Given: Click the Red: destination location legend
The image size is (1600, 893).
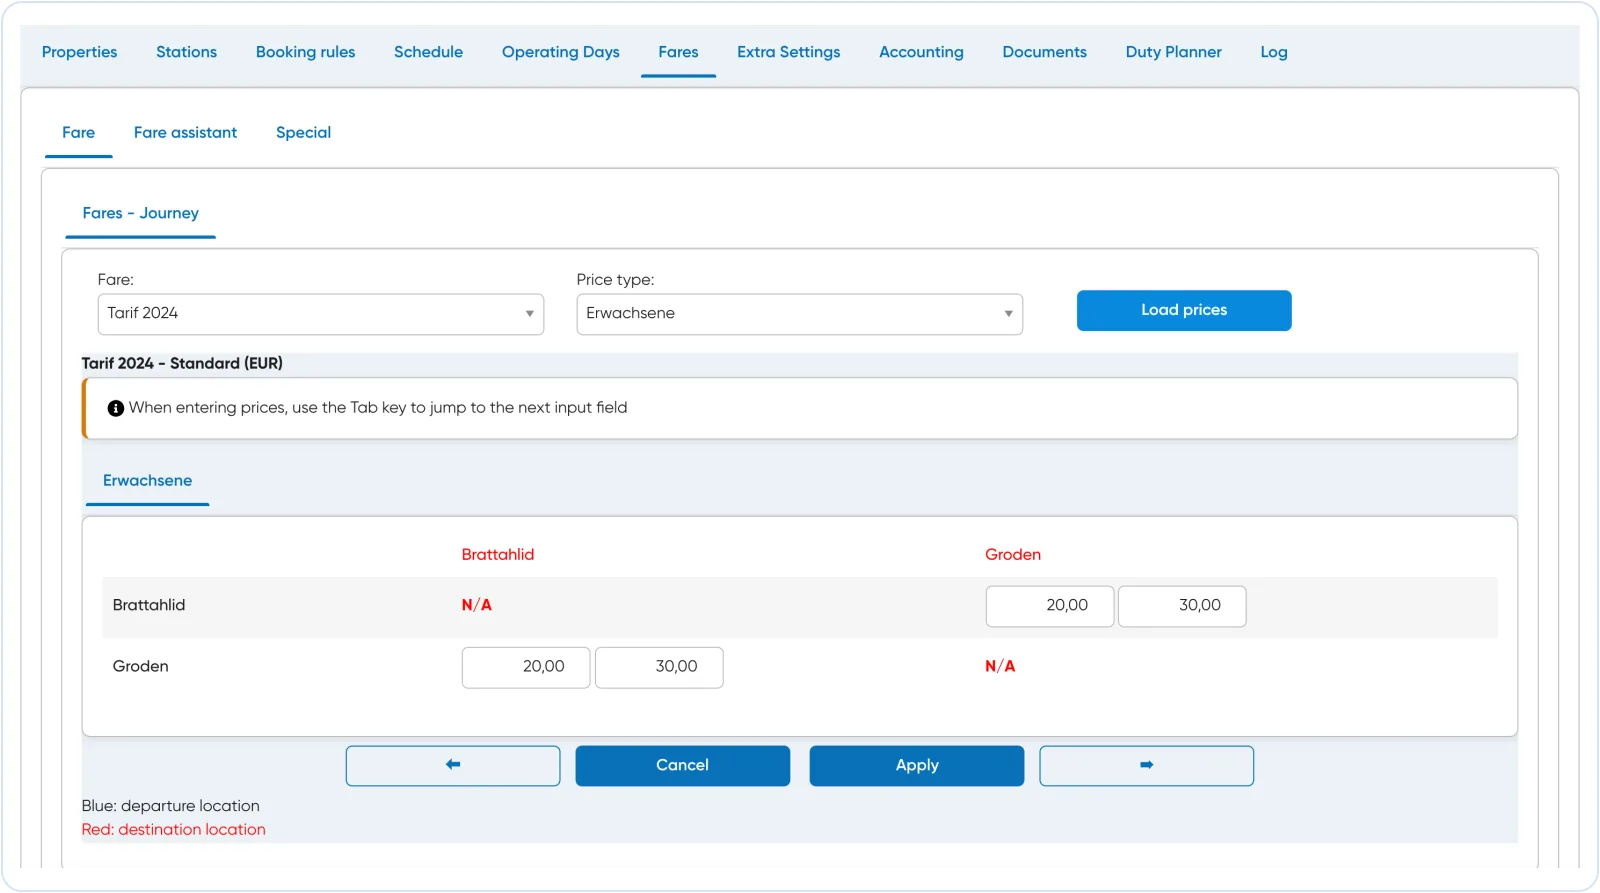Looking at the screenshot, I should point(174,830).
